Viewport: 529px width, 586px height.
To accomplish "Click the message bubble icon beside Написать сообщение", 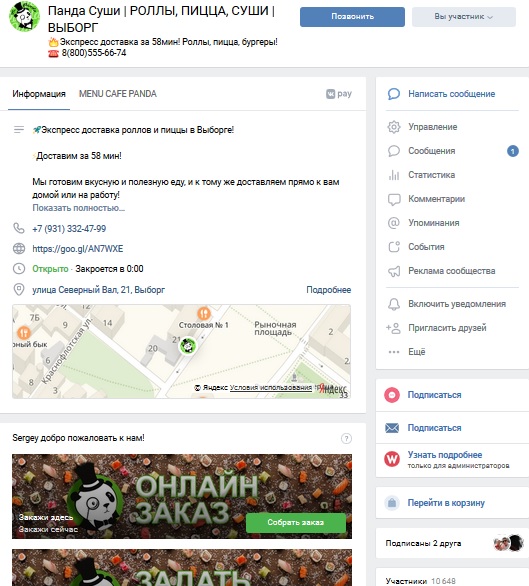I will tap(394, 94).
